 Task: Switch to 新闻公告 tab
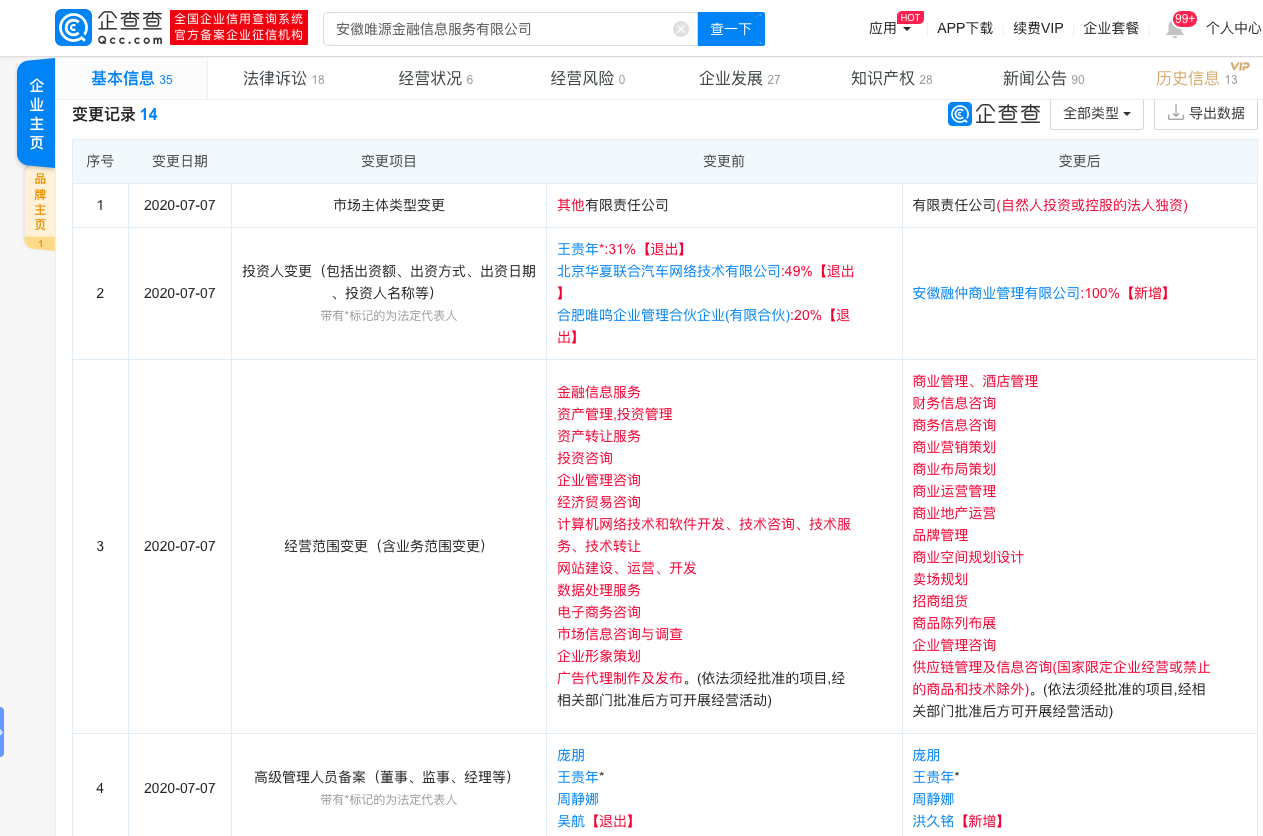point(1043,78)
